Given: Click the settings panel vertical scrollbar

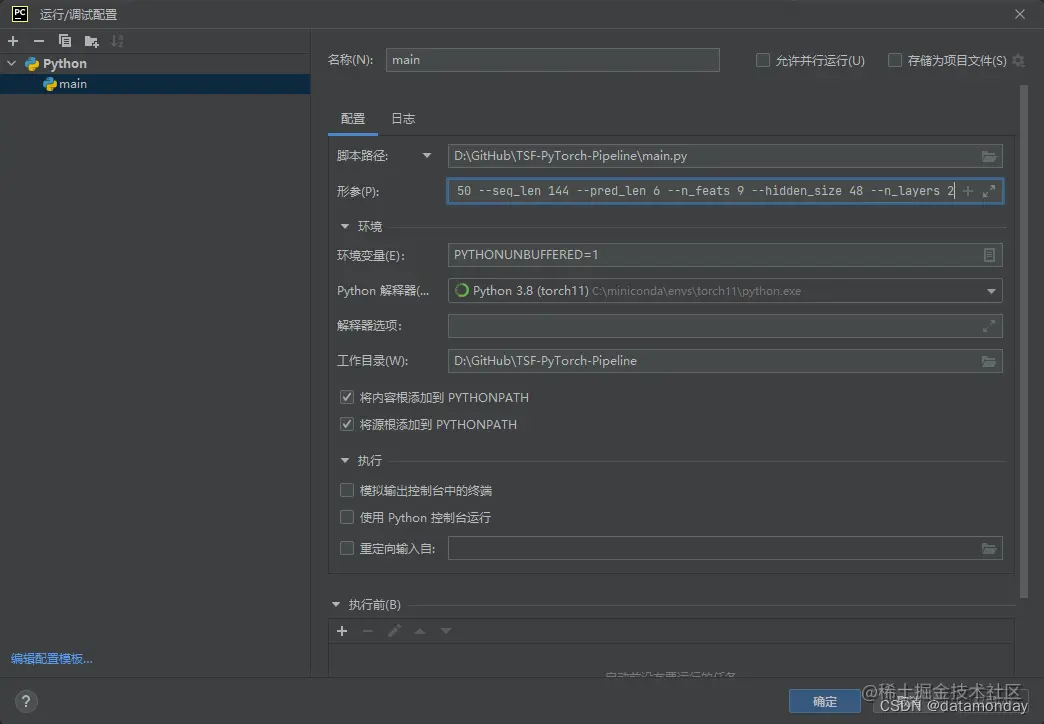Looking at the screenshot, I should (1024, 341).
